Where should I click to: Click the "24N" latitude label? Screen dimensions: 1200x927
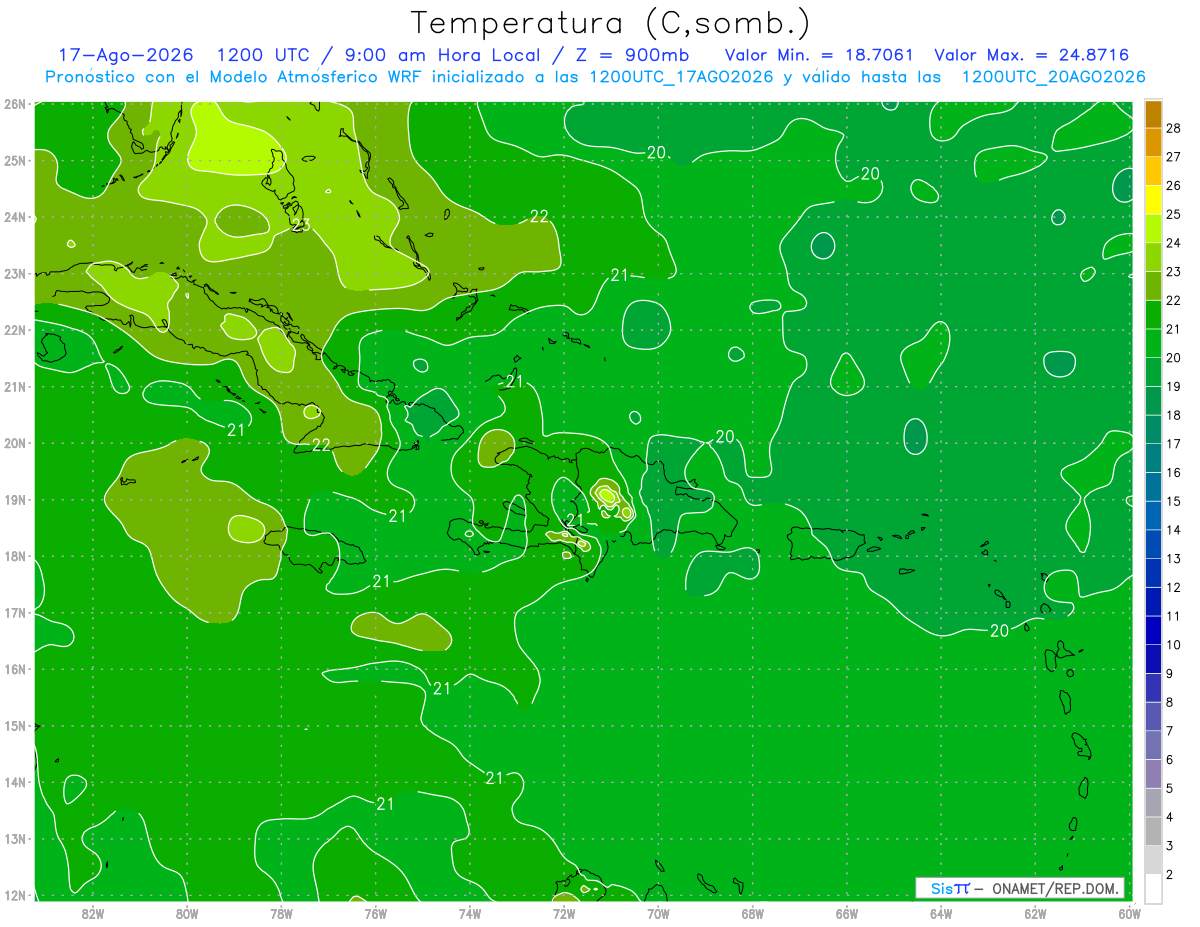(14, 217)
